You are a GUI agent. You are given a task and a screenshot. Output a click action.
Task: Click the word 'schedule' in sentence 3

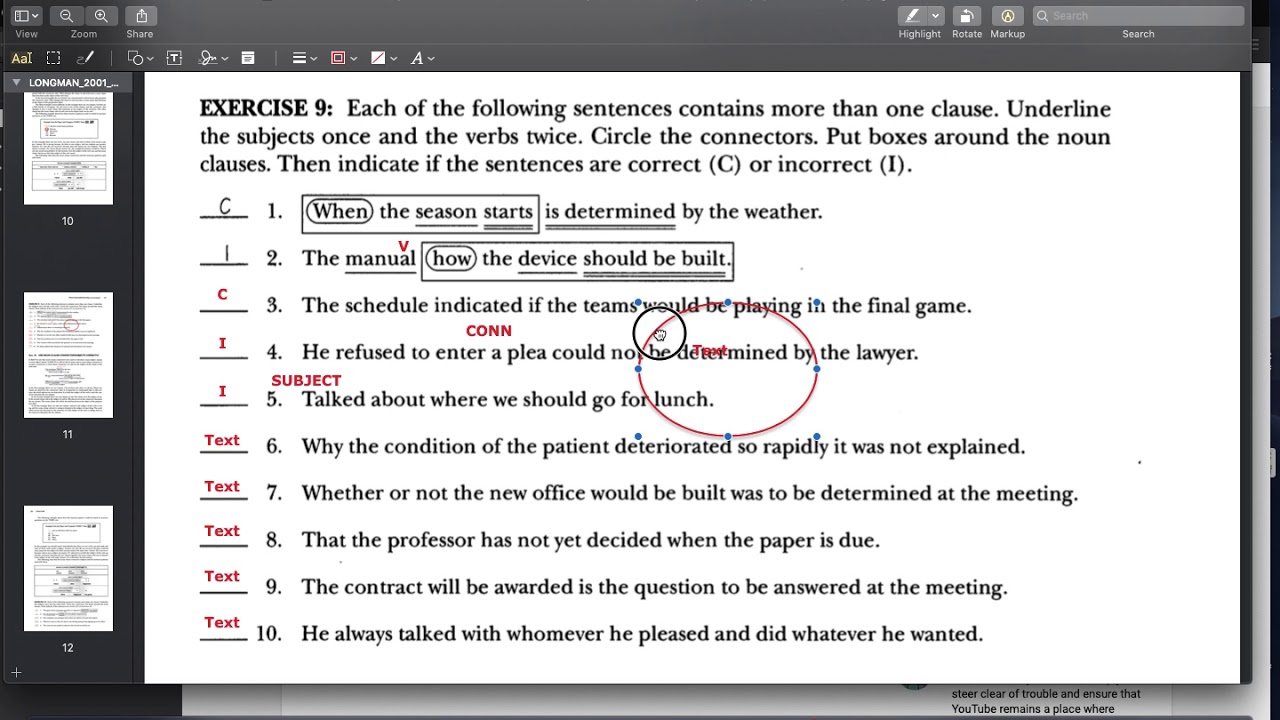(385, 306)
